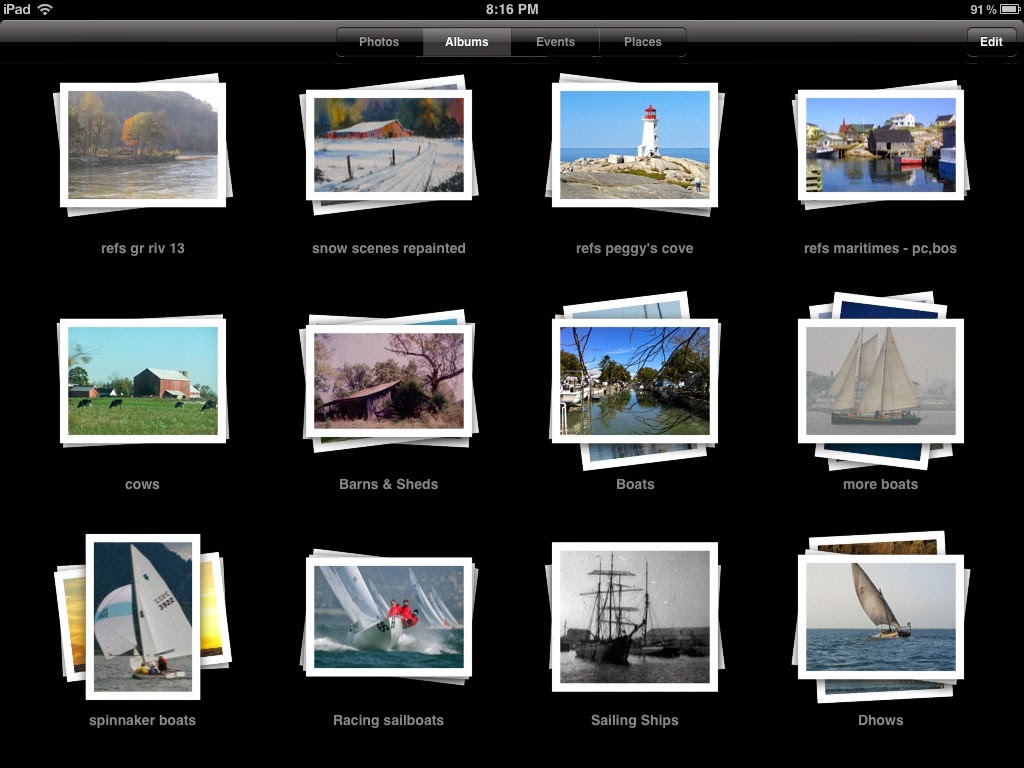Screen dimensions: 1024x768
Task: Tap the Edit button
Action: (991, 42)
